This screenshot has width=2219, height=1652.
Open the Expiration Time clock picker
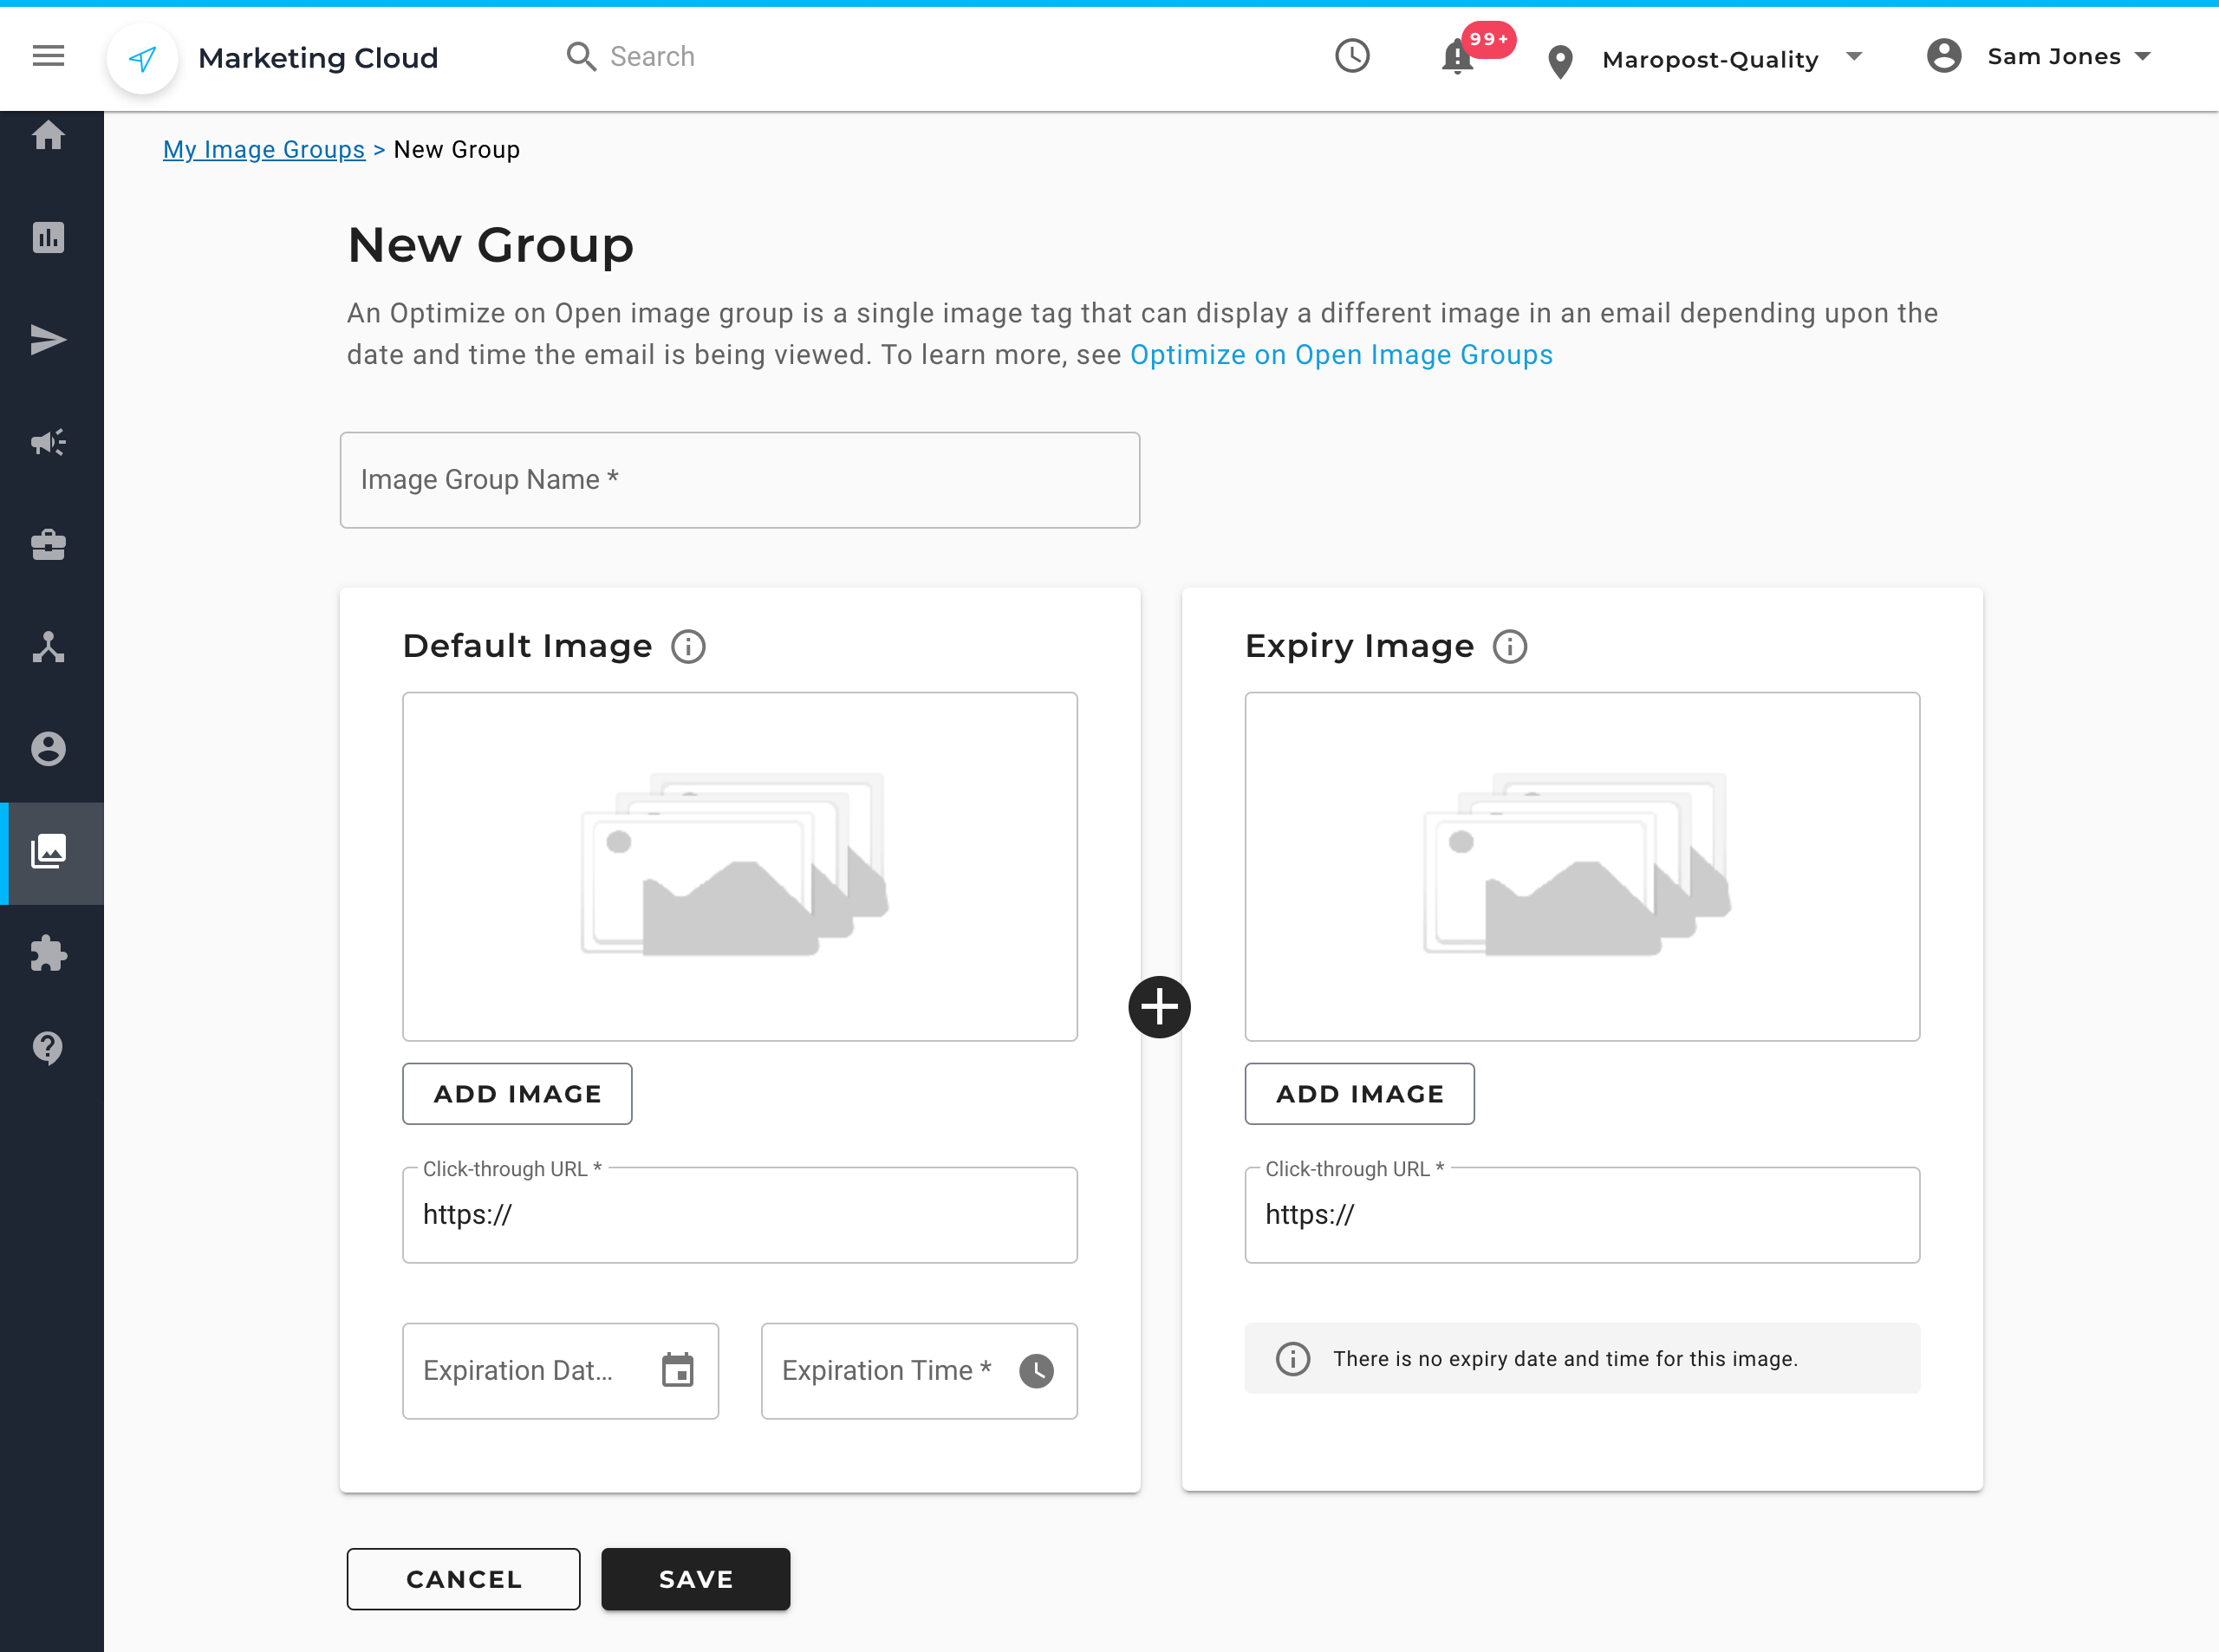pos(1036,1370)
